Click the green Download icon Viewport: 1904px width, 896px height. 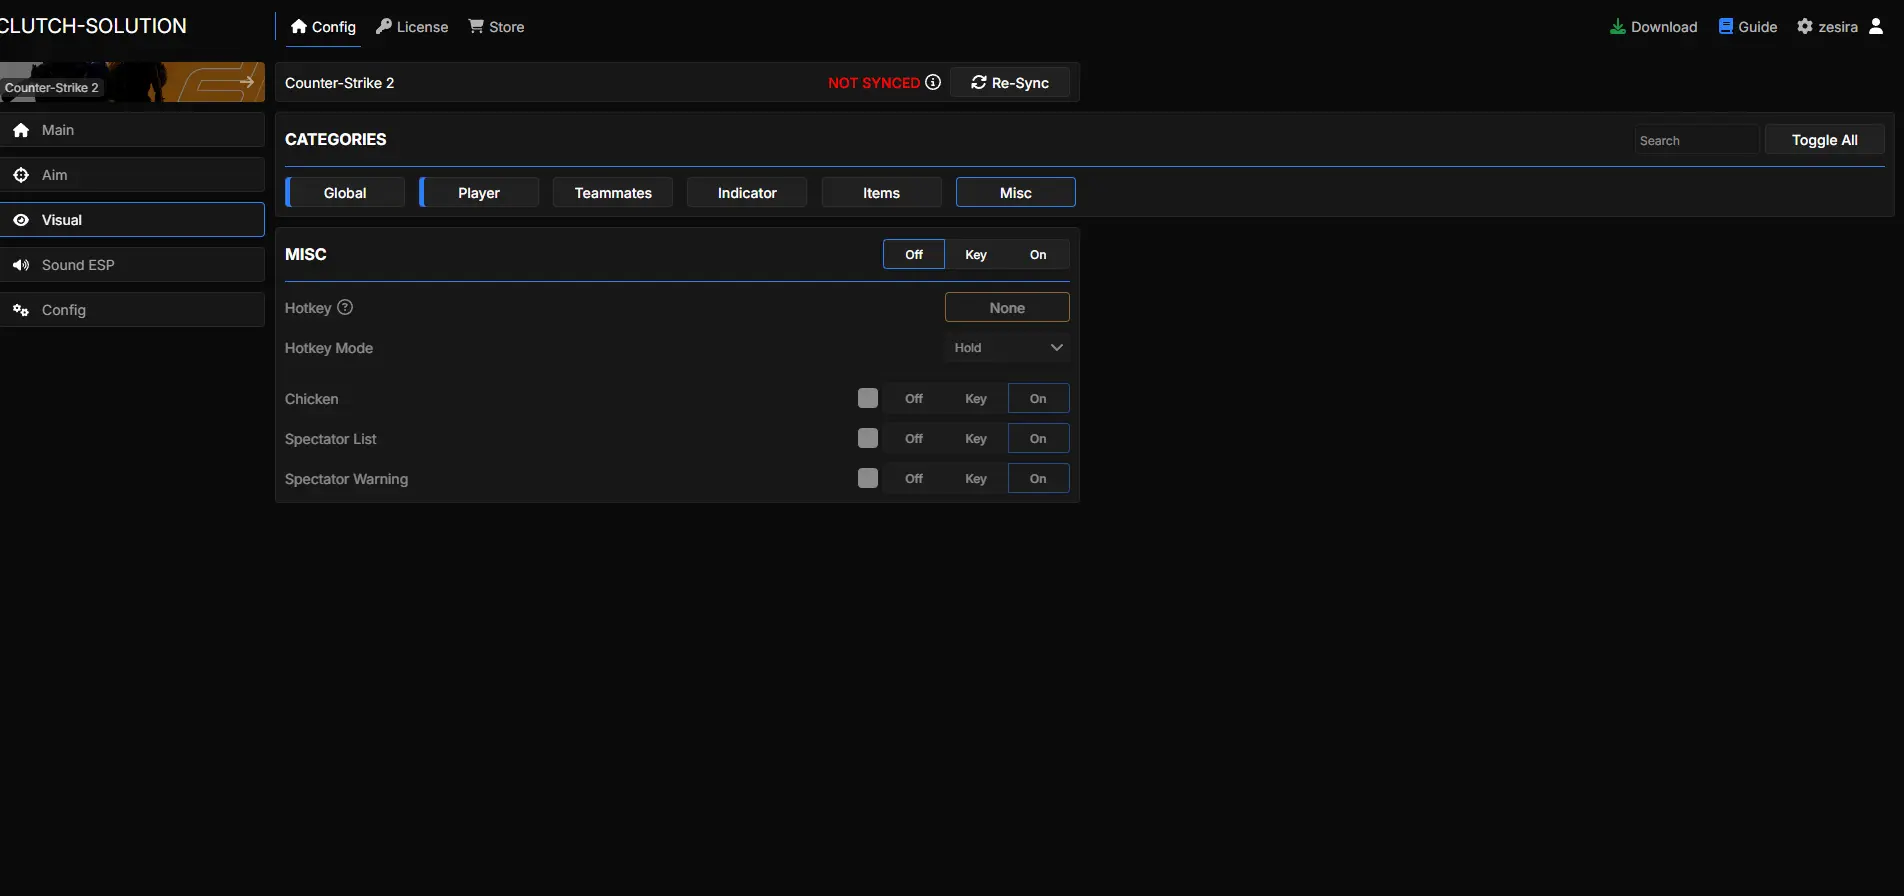click(1617, 27)
